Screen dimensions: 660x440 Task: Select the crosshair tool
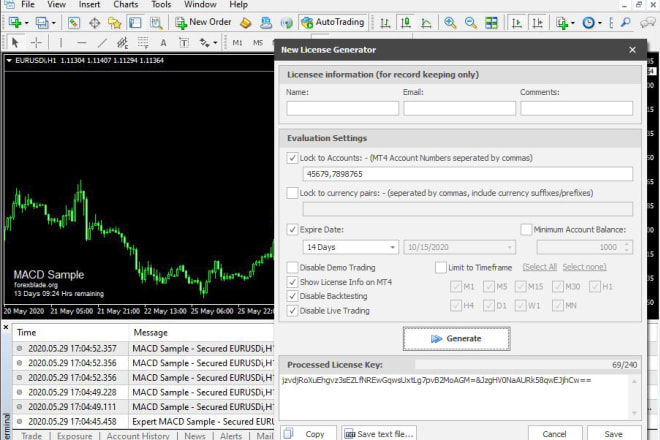pos(36,43)
